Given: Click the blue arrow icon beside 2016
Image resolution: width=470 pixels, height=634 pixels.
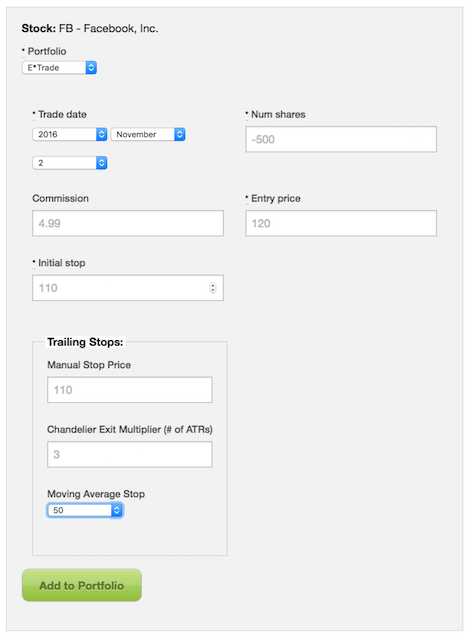Looking at the screenshot, I should [x=102, y=134].
